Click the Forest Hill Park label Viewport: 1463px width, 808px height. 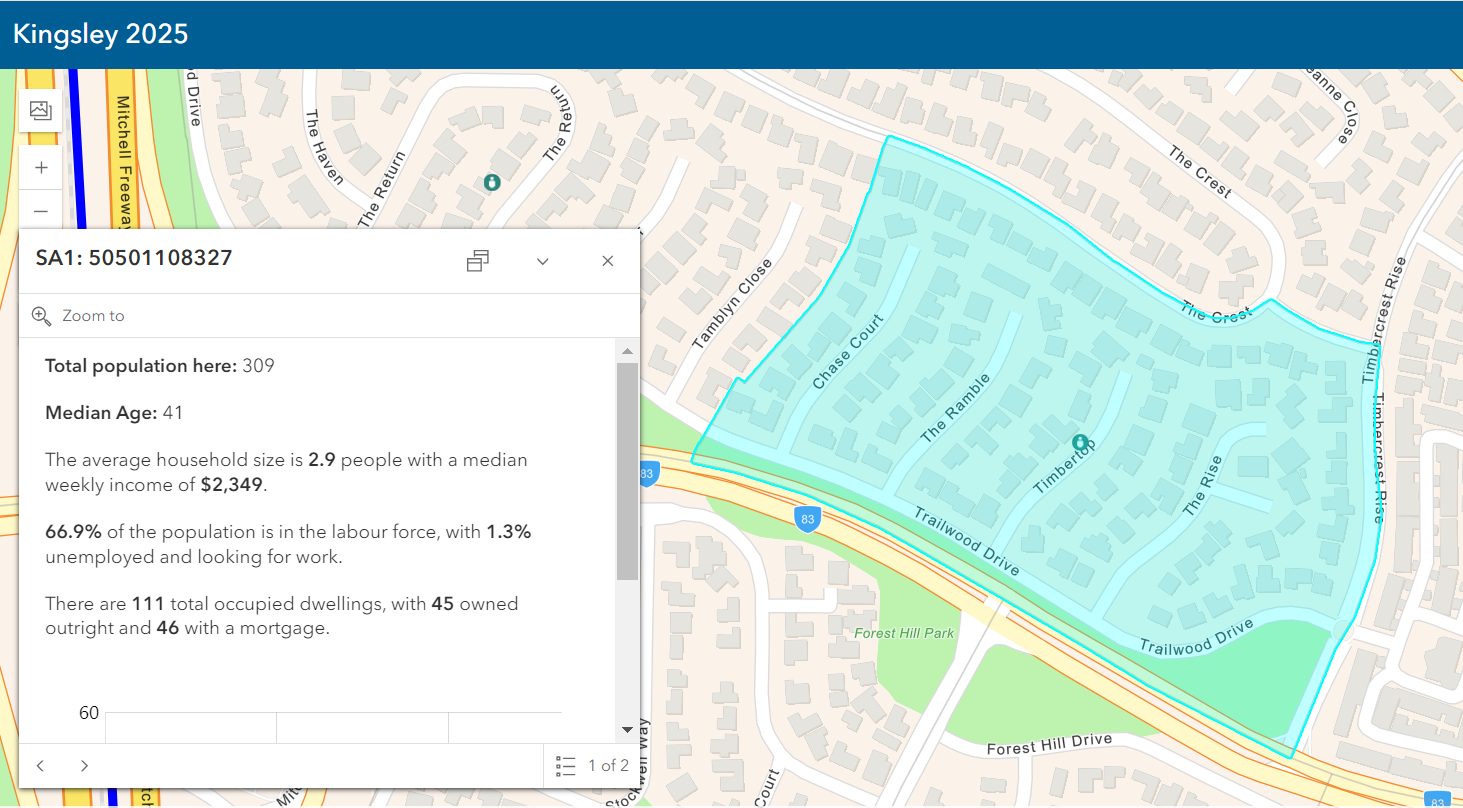click(904, 633)
